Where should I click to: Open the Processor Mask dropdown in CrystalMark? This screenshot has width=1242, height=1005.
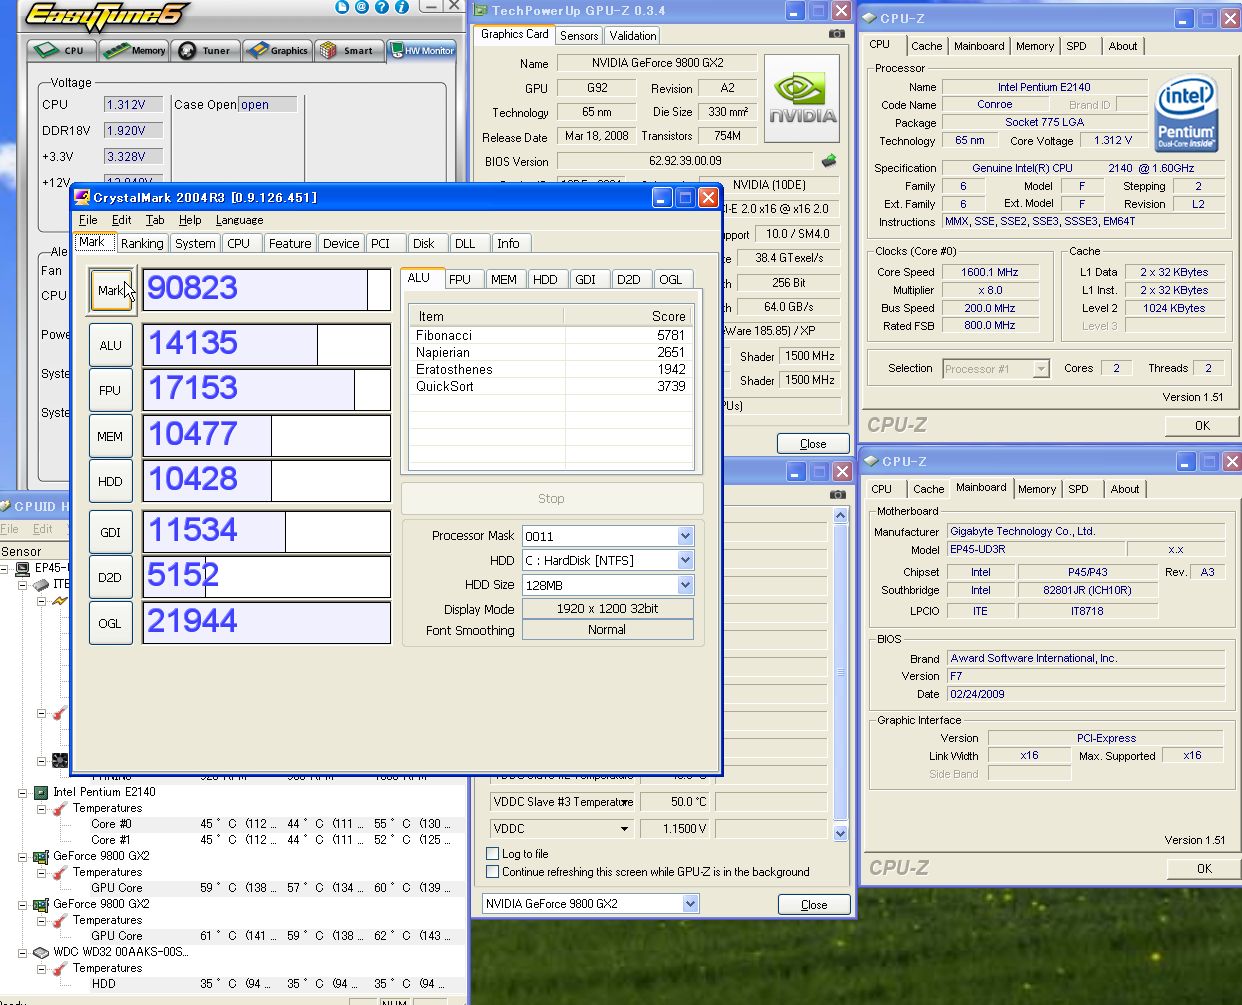685,536
